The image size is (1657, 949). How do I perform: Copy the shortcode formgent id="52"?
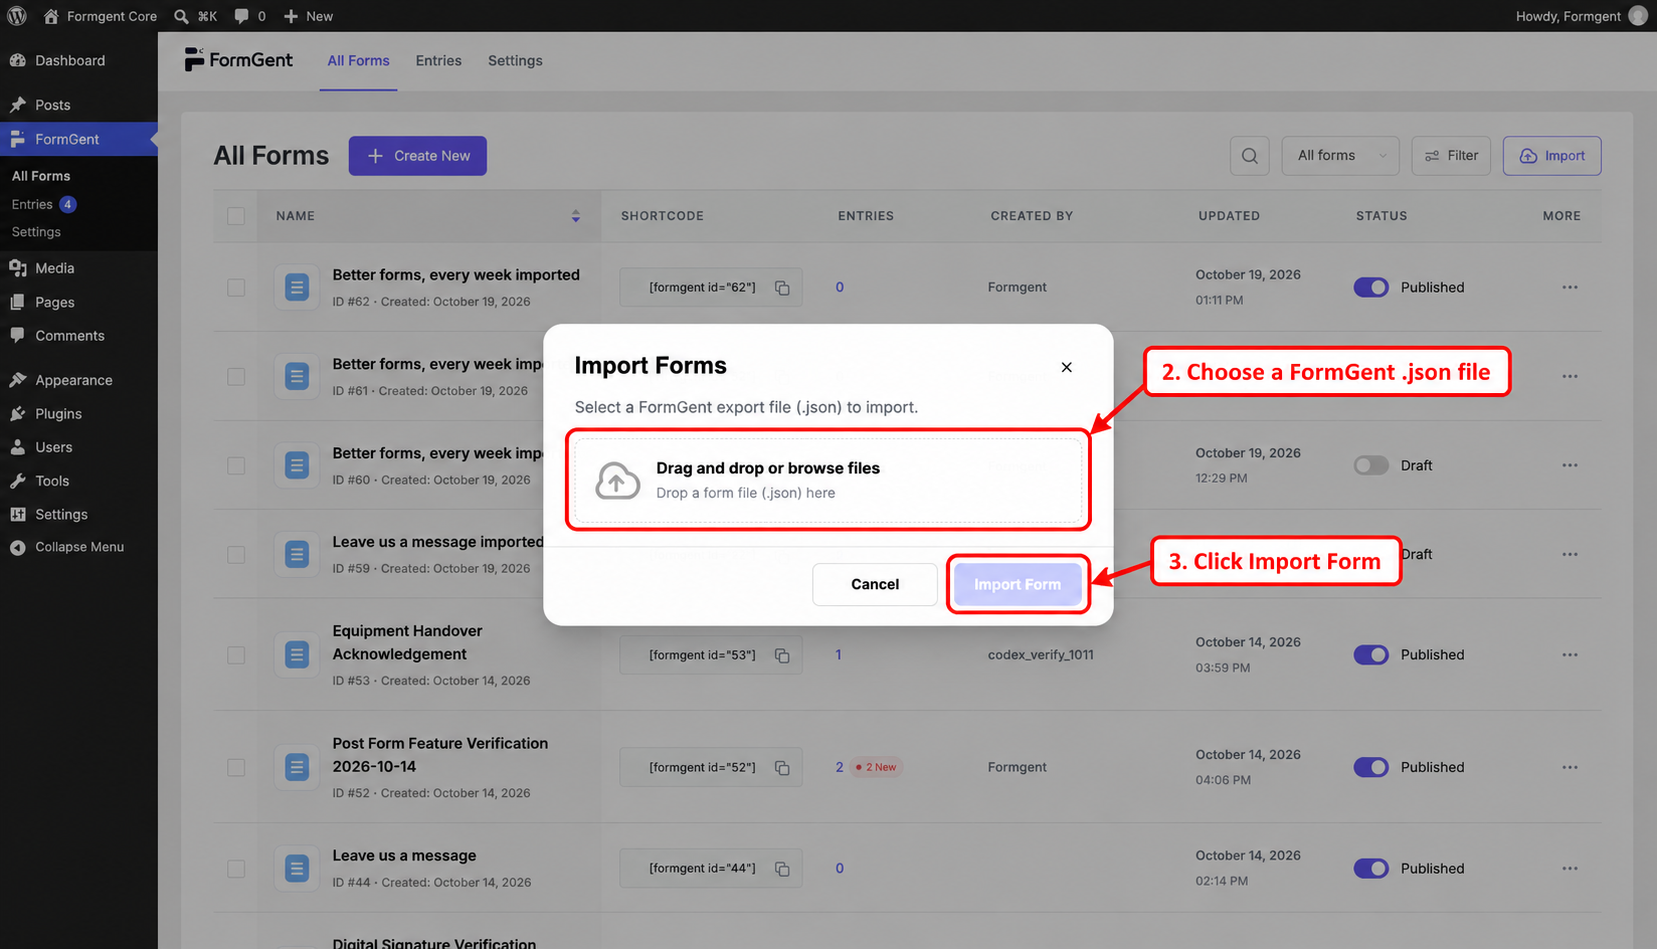(782, 768)
